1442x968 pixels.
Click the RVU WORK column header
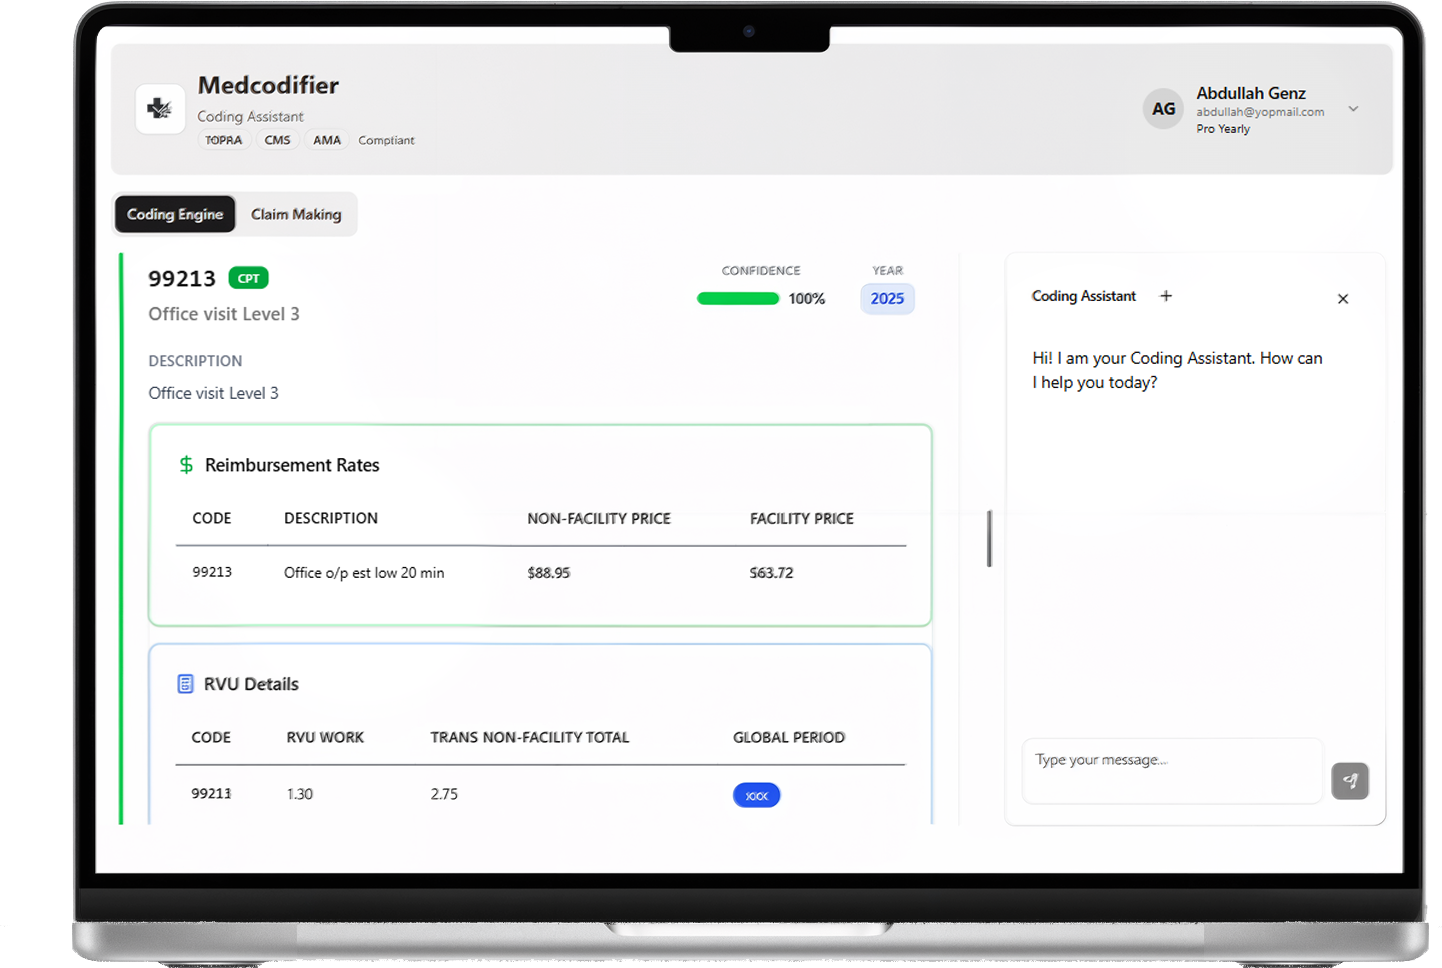325,738
